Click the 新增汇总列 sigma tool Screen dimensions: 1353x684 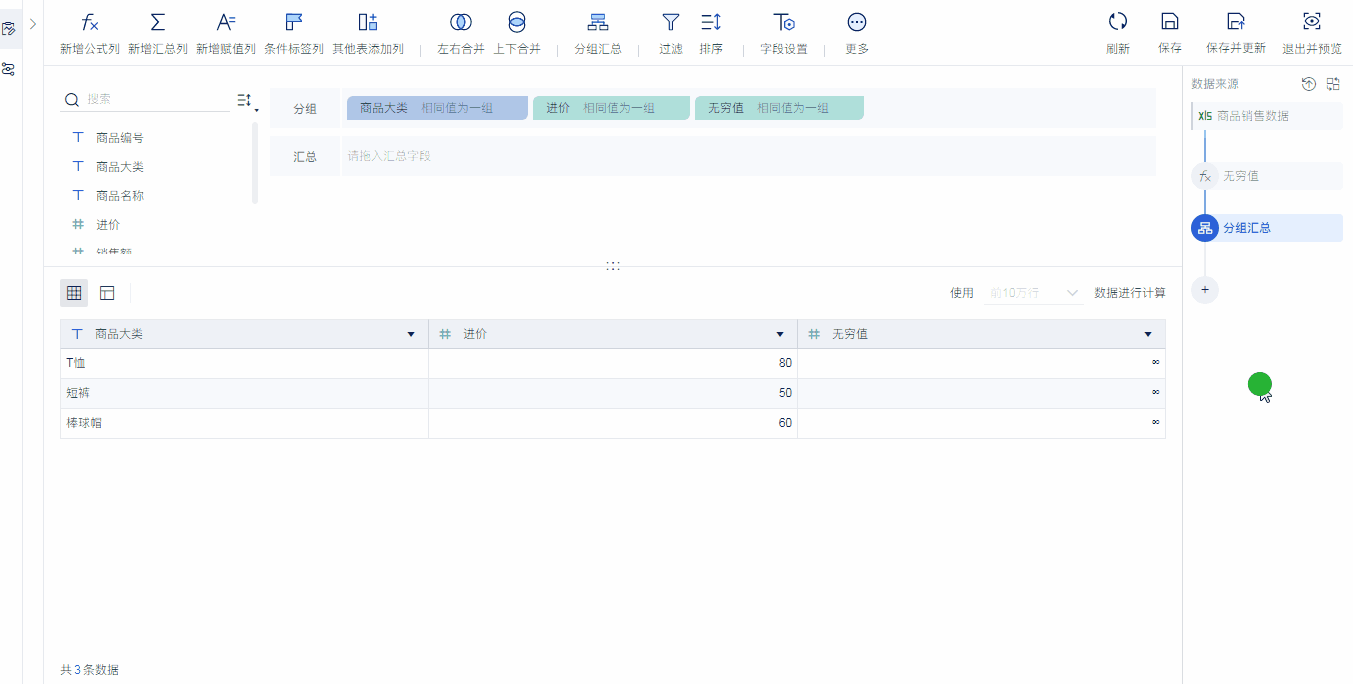157,33
